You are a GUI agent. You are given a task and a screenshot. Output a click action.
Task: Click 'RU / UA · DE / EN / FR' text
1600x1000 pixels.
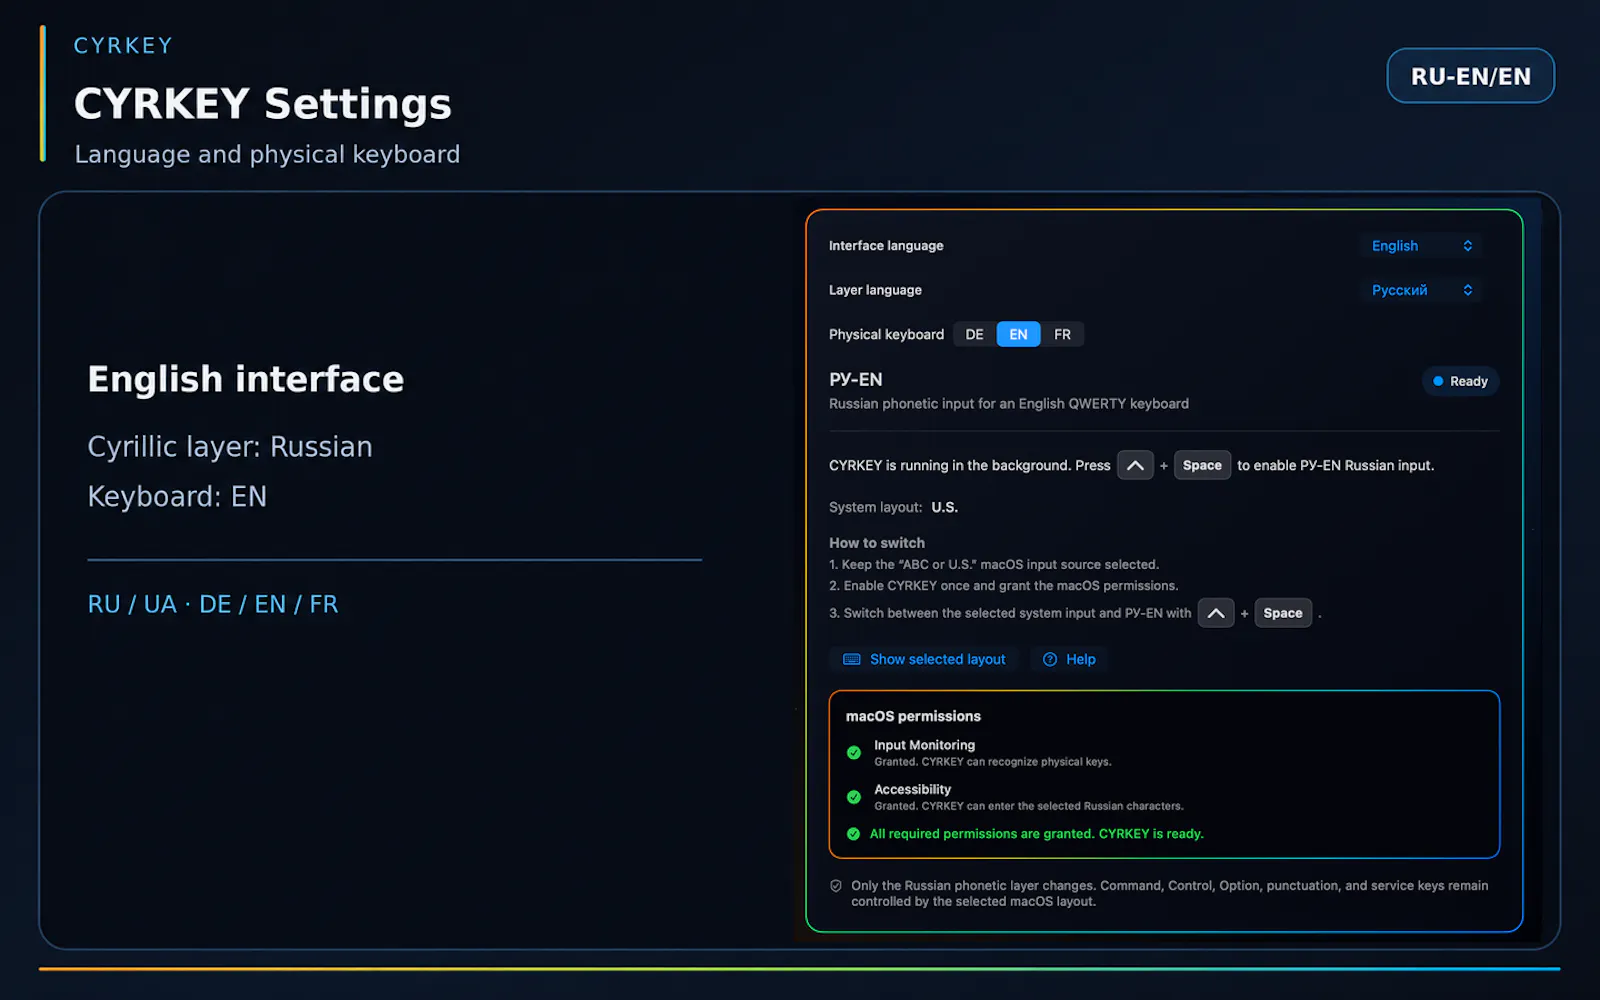pyautogui.click(x=213, y=604)
